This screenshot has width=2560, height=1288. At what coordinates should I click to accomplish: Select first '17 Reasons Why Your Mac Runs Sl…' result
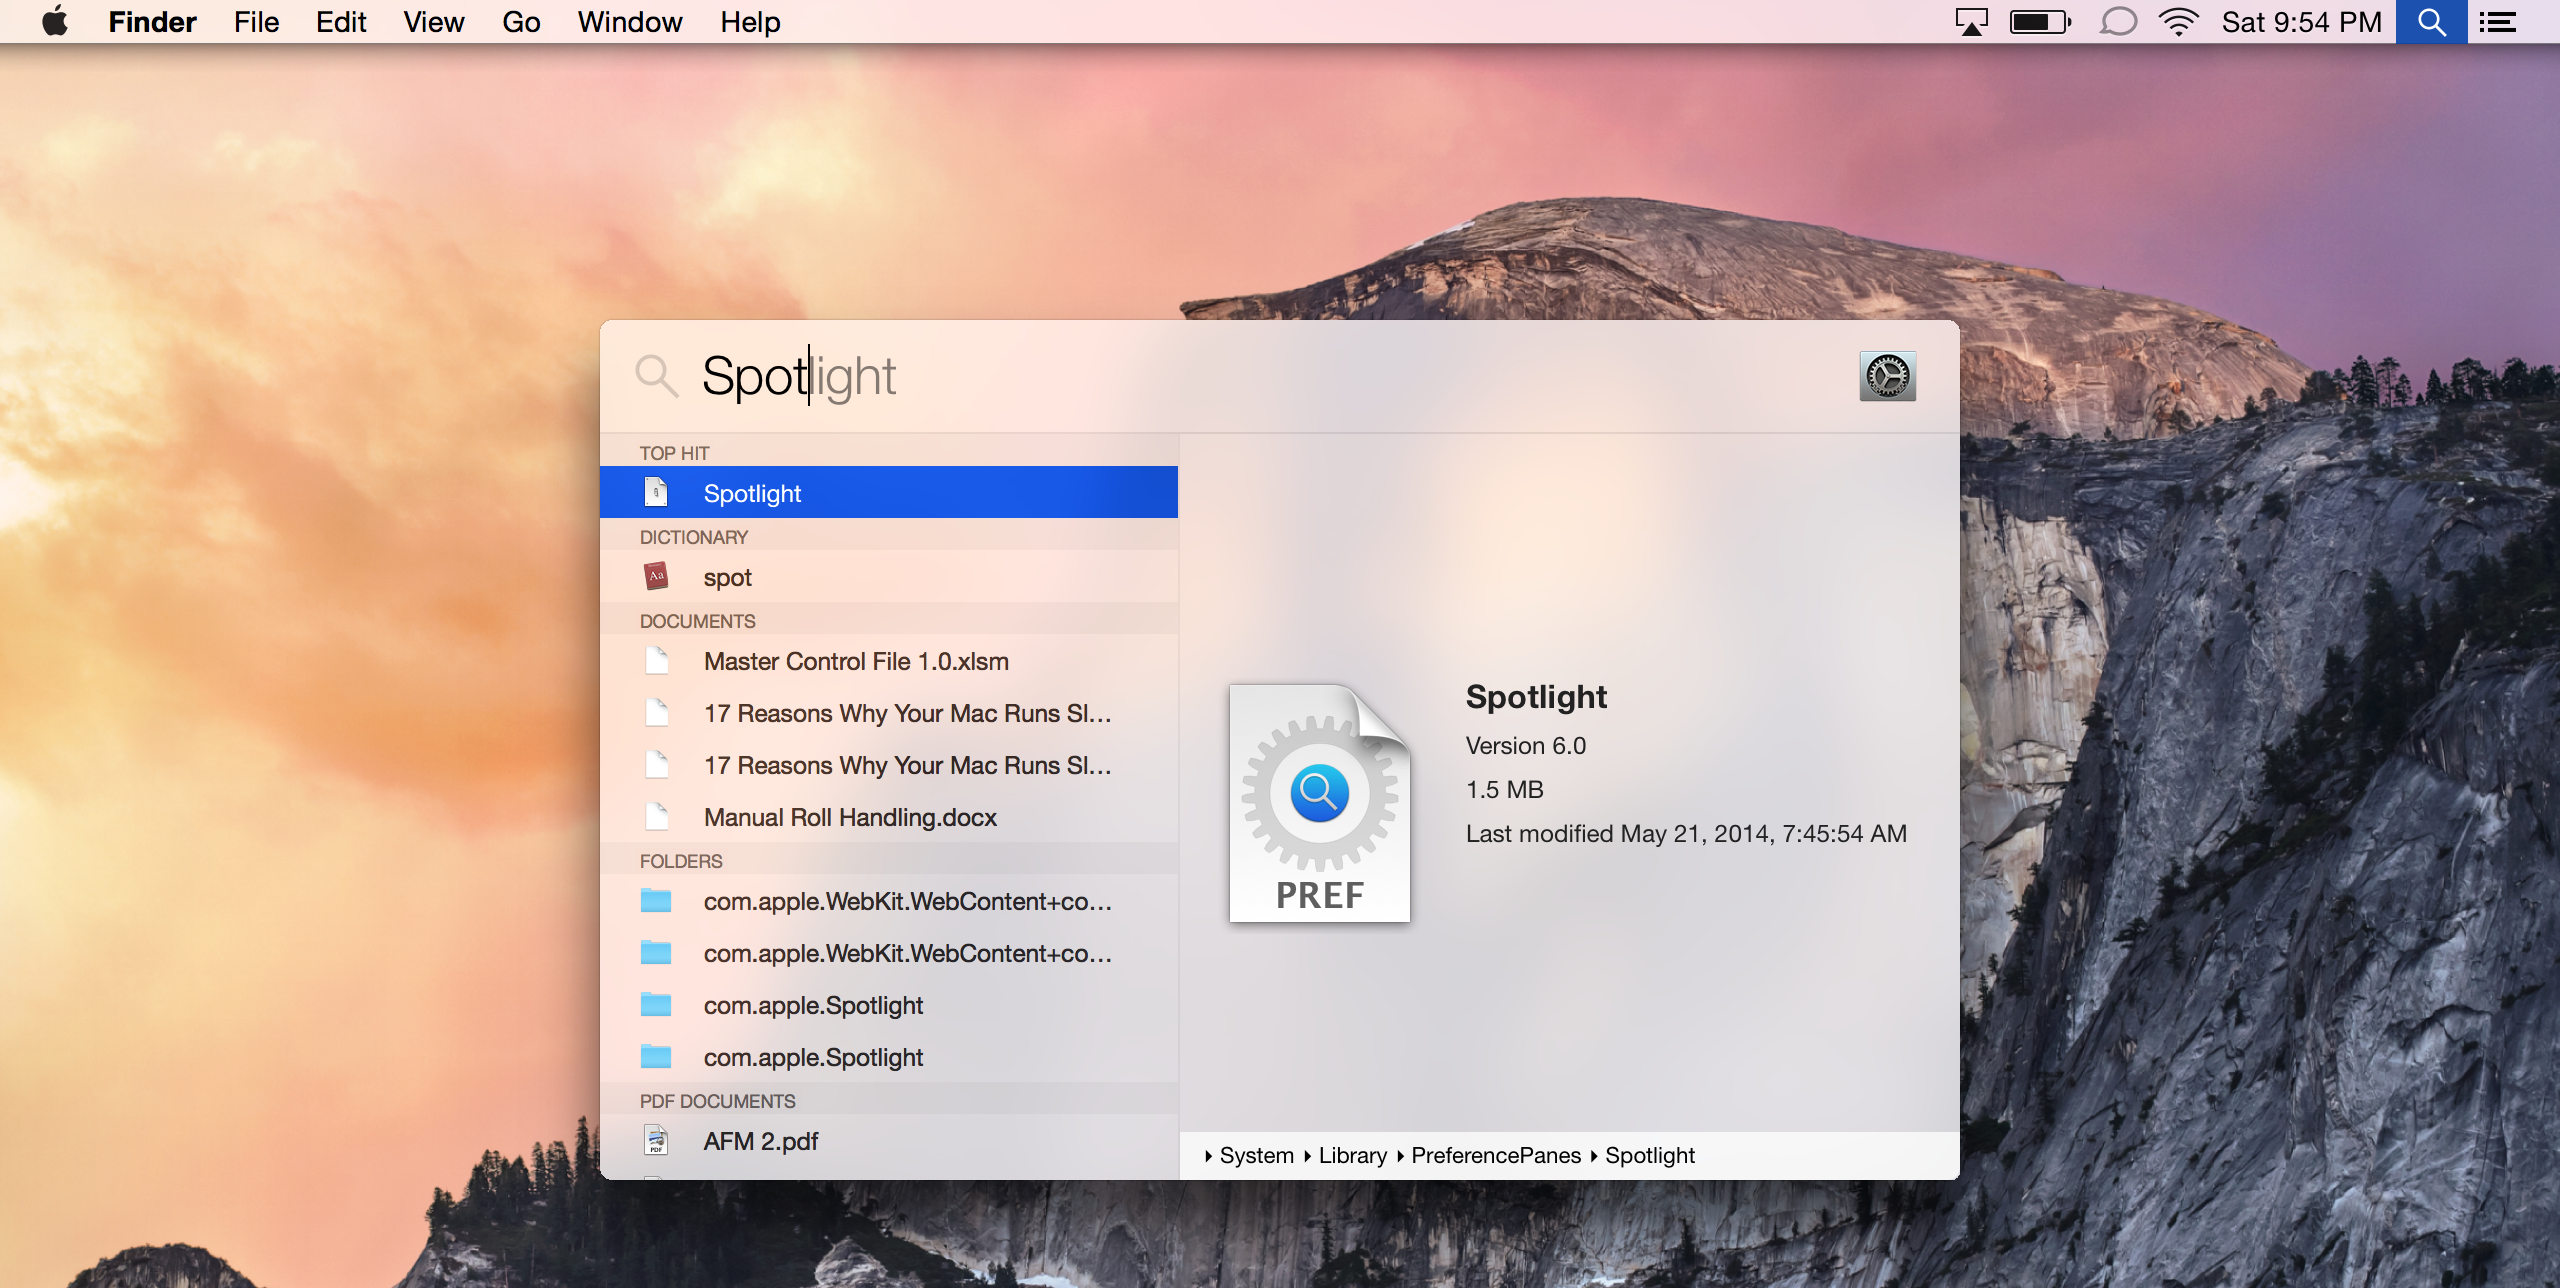(x=889, y=712)
